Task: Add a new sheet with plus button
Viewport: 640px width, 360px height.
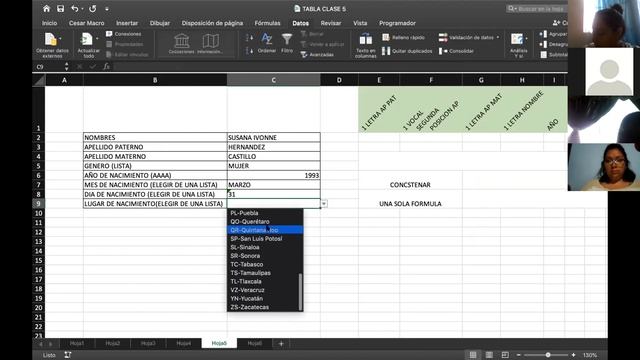Action: (281, 344)
